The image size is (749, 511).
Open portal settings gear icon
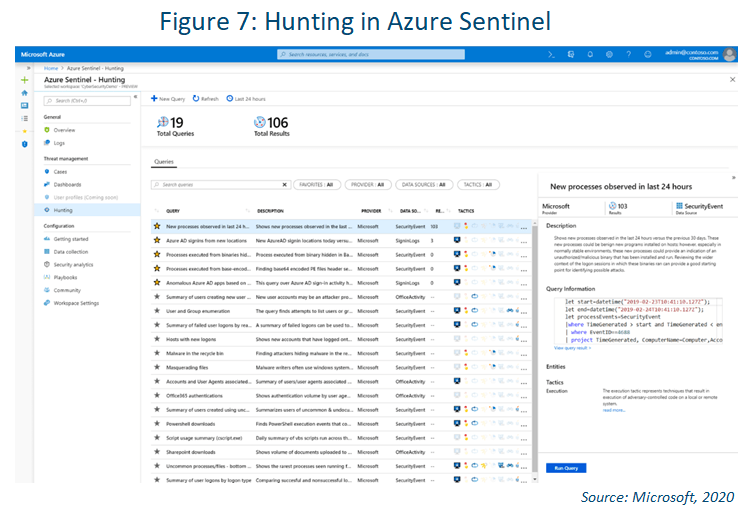coord(610,54)
